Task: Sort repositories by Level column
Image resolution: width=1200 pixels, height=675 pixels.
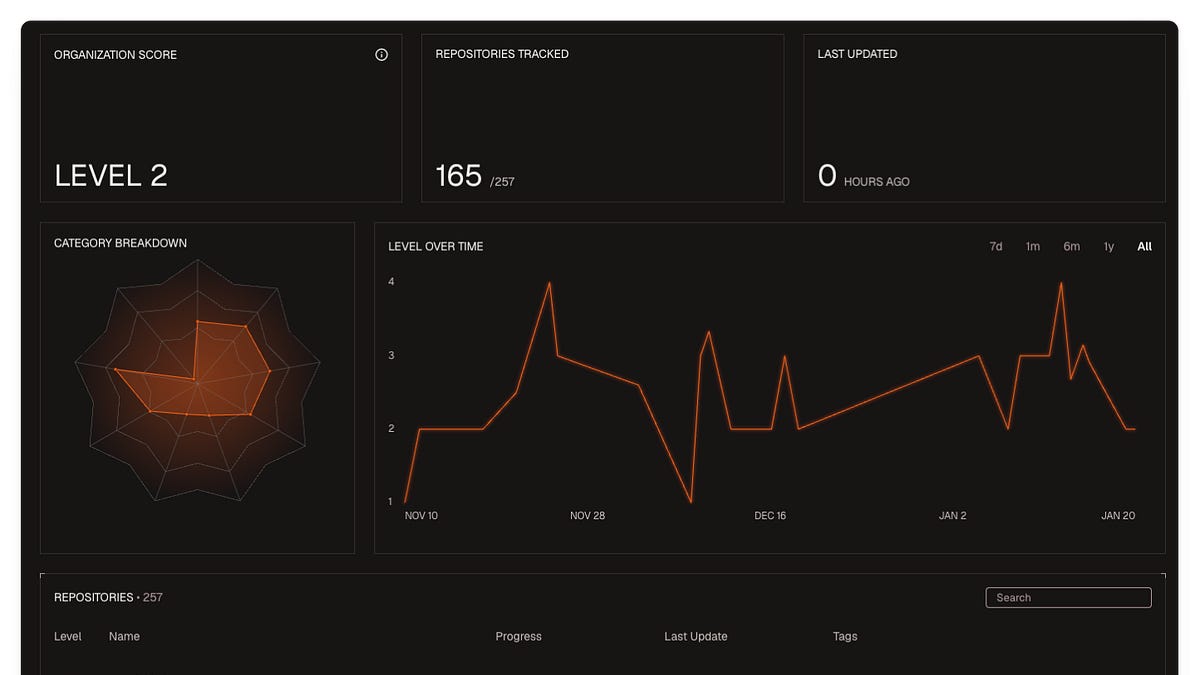Action: [68, 636]
